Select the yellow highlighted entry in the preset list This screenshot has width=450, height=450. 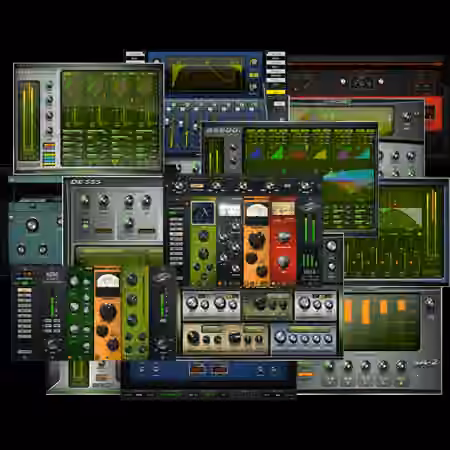click(276, 92)
